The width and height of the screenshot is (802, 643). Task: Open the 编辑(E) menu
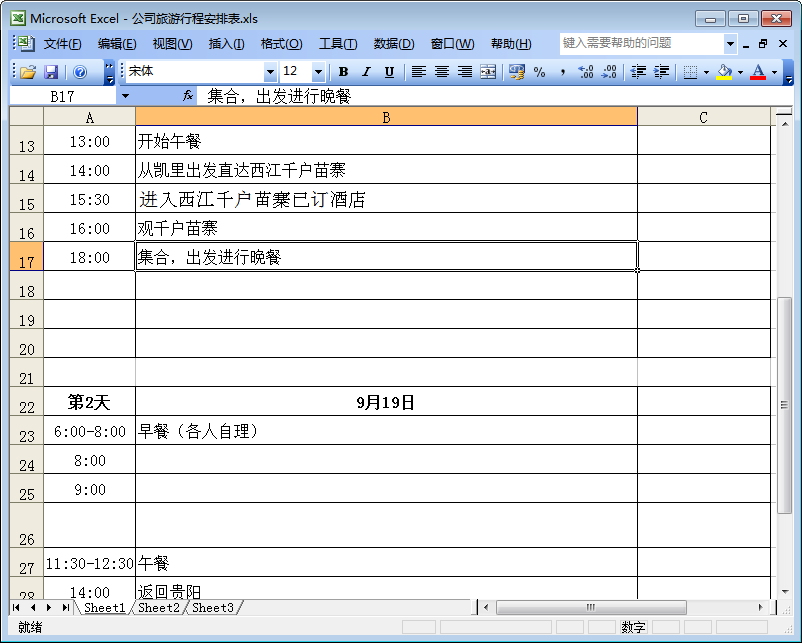click(x=117, y=44)
